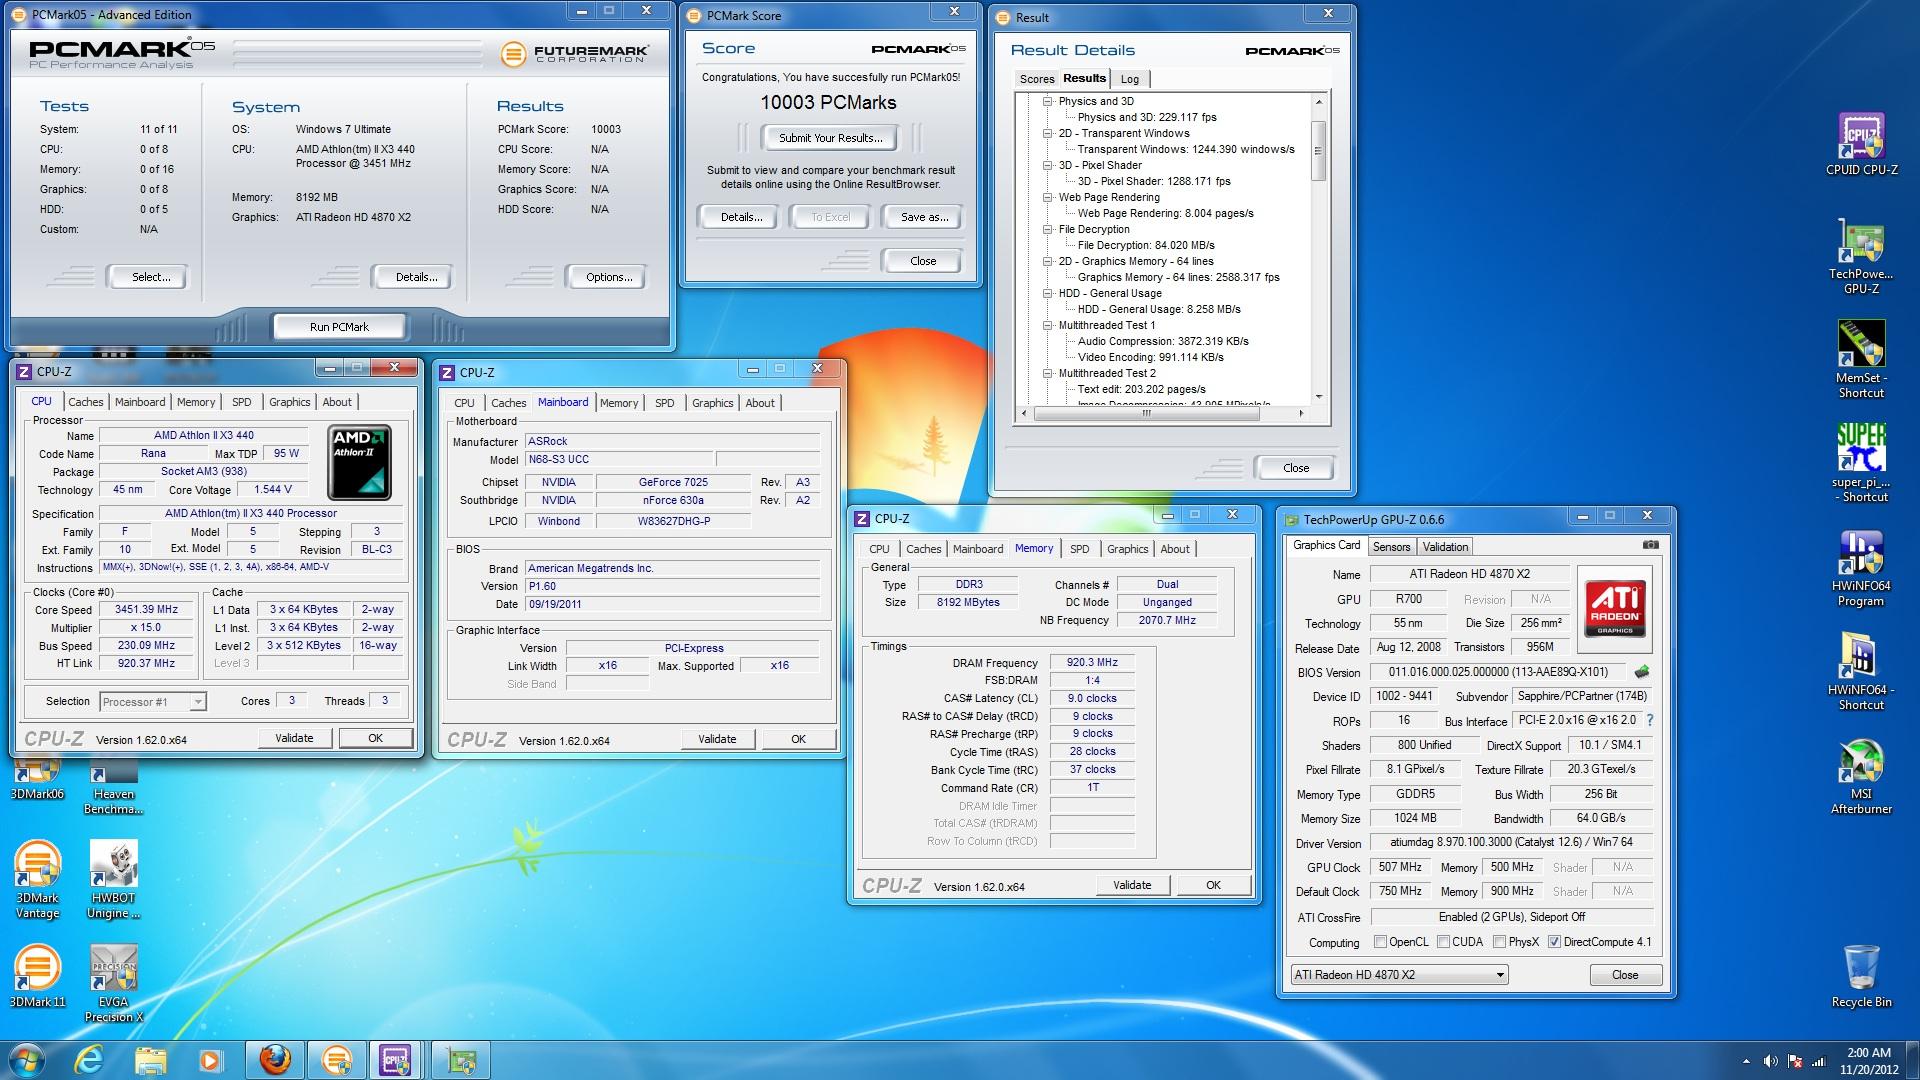Launch Internet Explorer from taskbar
1920x1080 pixels.
[90, 1059]
